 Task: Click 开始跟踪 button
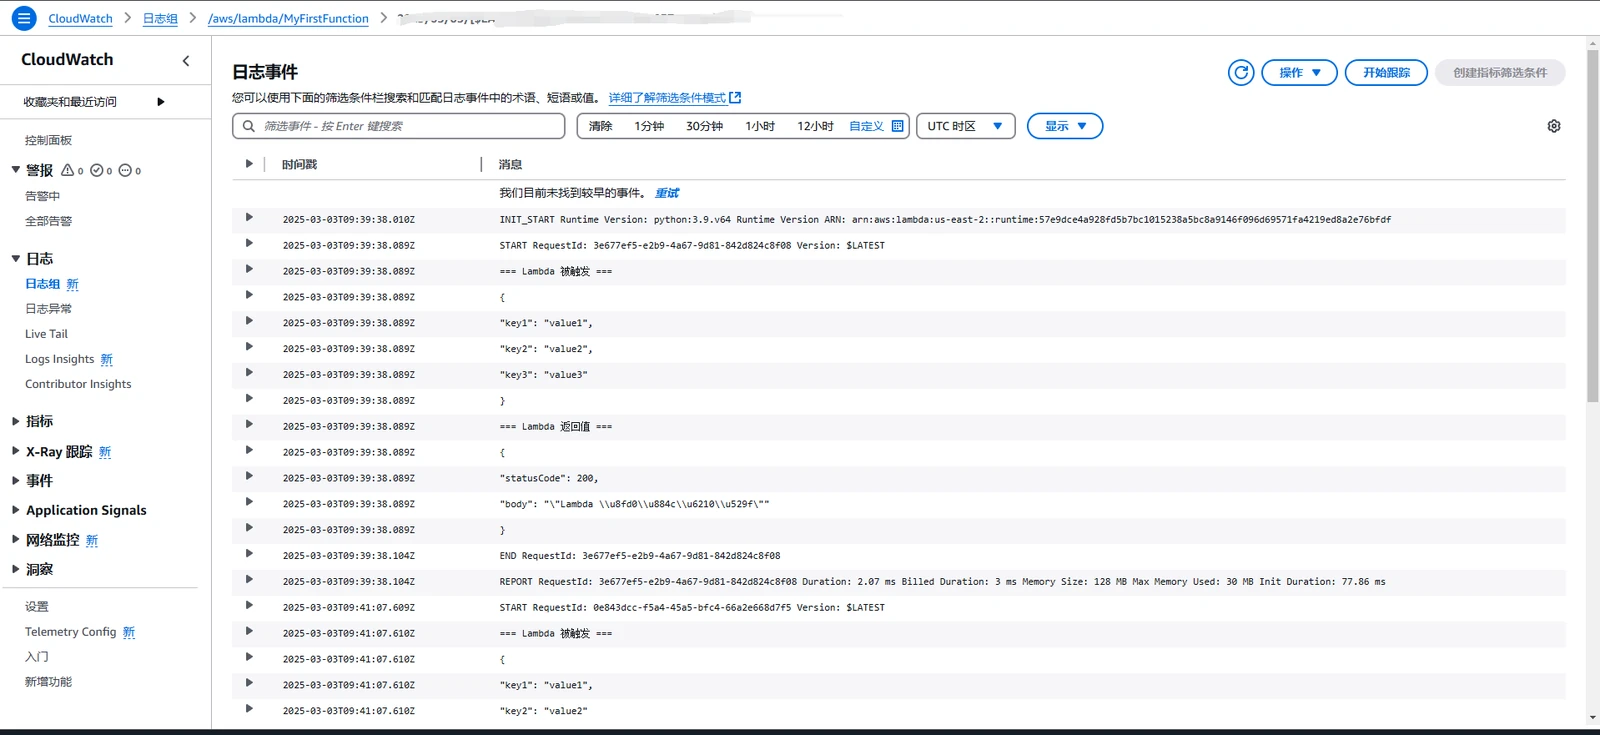coord(1386,73)
